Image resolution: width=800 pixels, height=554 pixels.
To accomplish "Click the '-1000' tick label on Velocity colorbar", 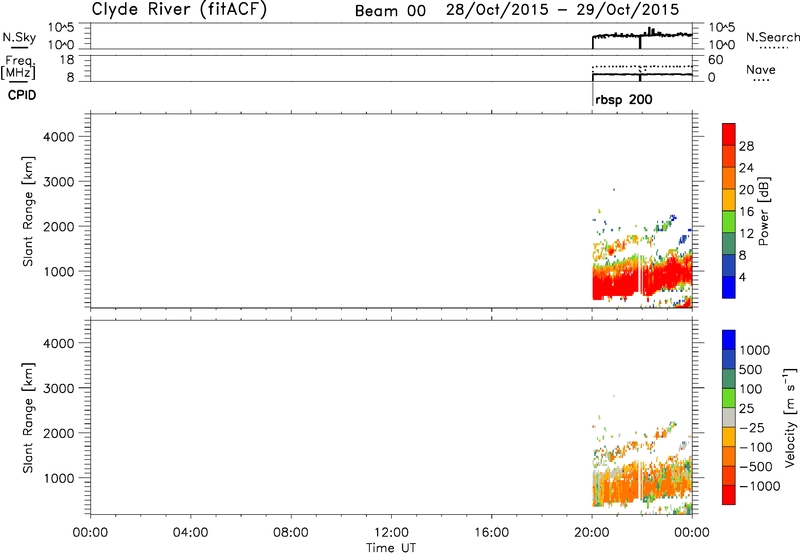I will pos(759,486).
